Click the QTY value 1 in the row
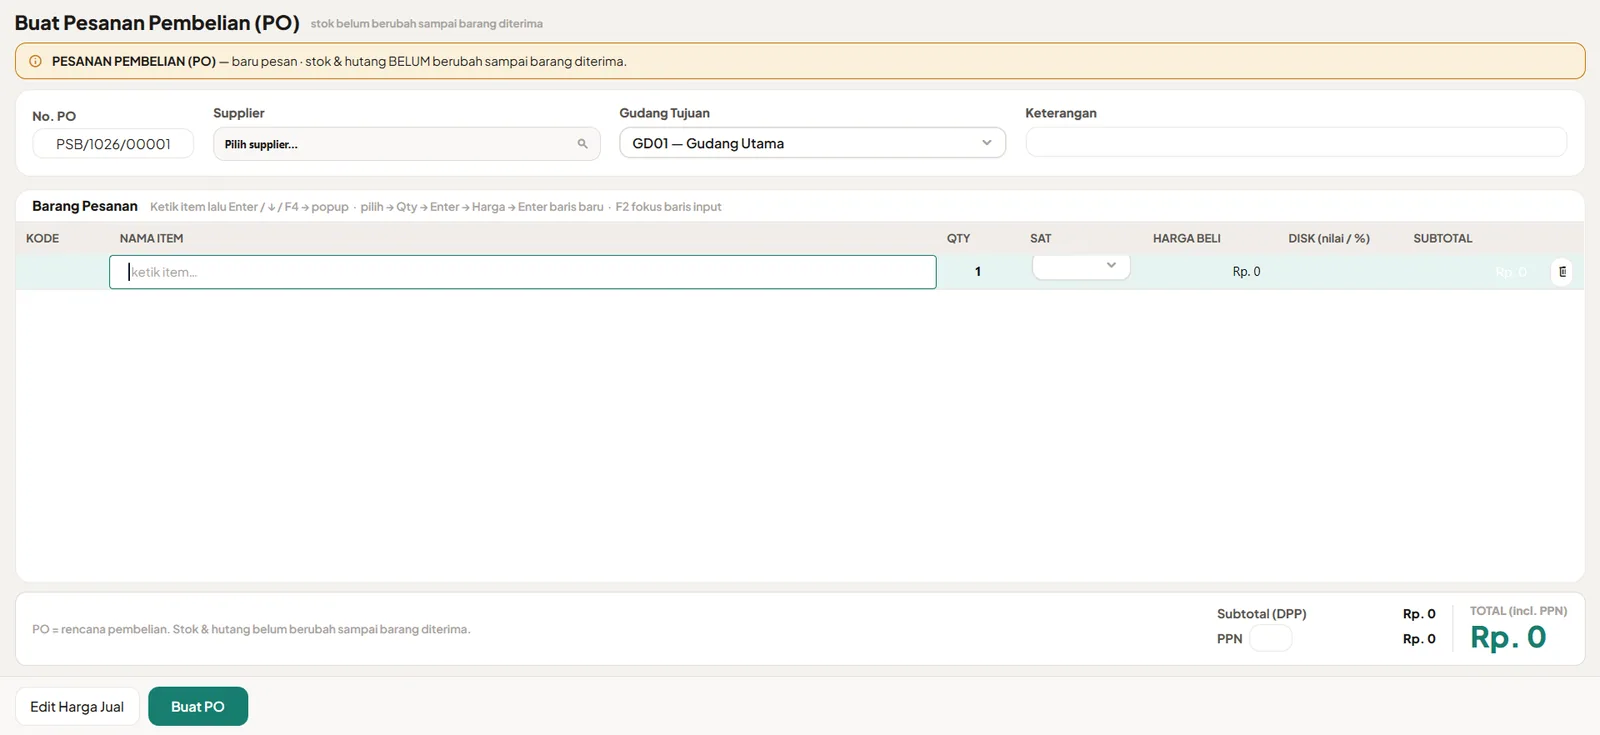This screenshot has height=735, width=1600. pos(977,272)
